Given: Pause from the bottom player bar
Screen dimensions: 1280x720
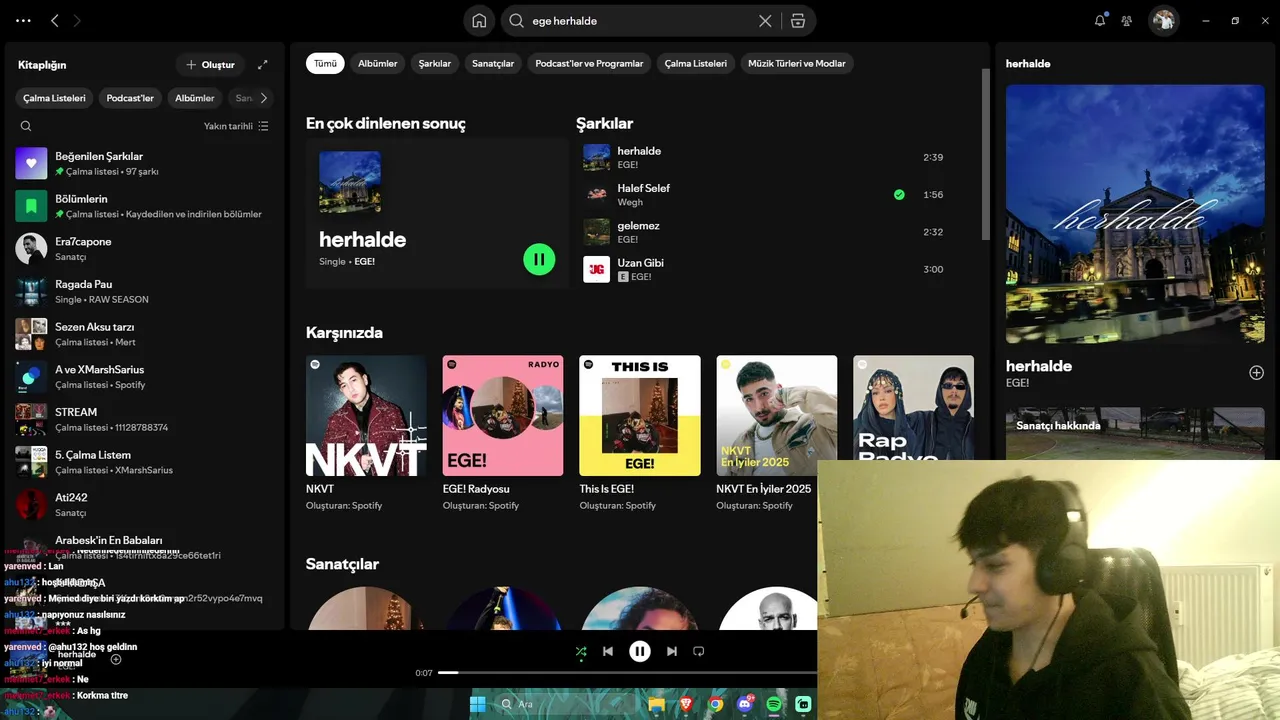Looking at the screenshot, I should point(640,651).
